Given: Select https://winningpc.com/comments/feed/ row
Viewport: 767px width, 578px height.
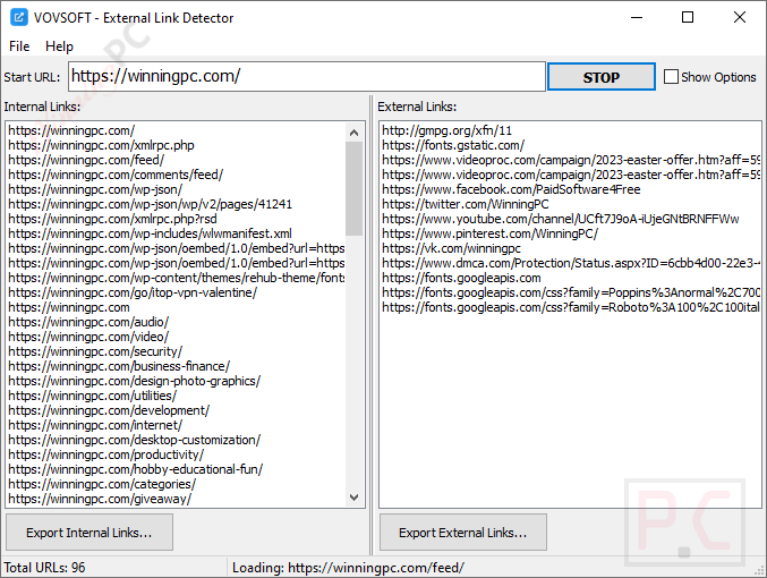Looking at the screenshot, I should point(115,175).
